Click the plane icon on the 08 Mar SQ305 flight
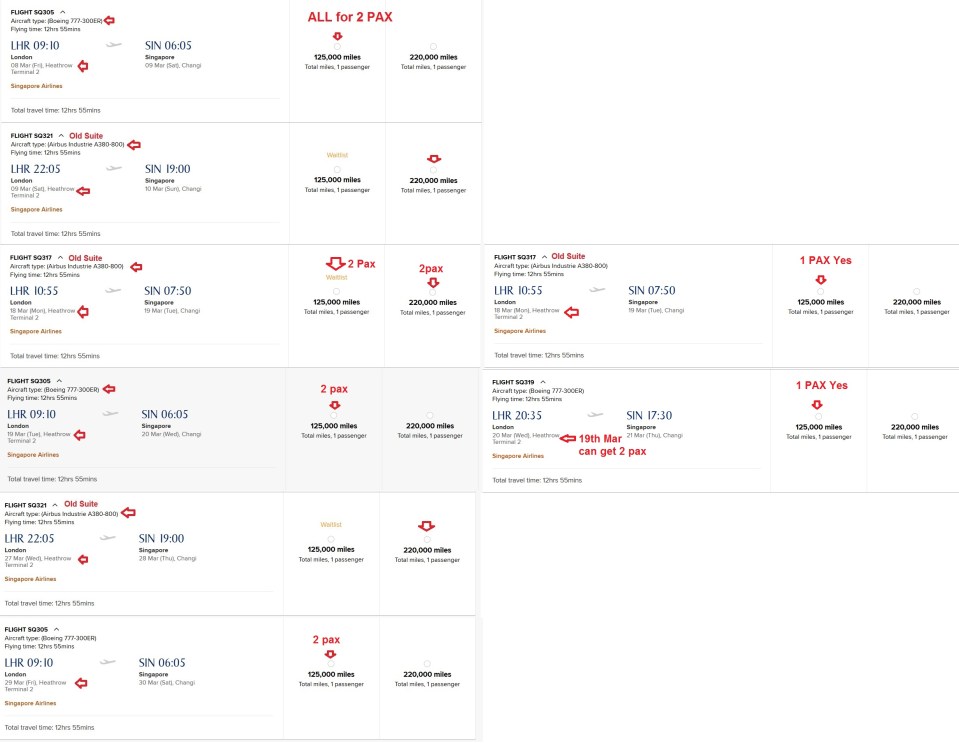Image resolution: width=959 pixels, height=743 pixels. point(113,45)
